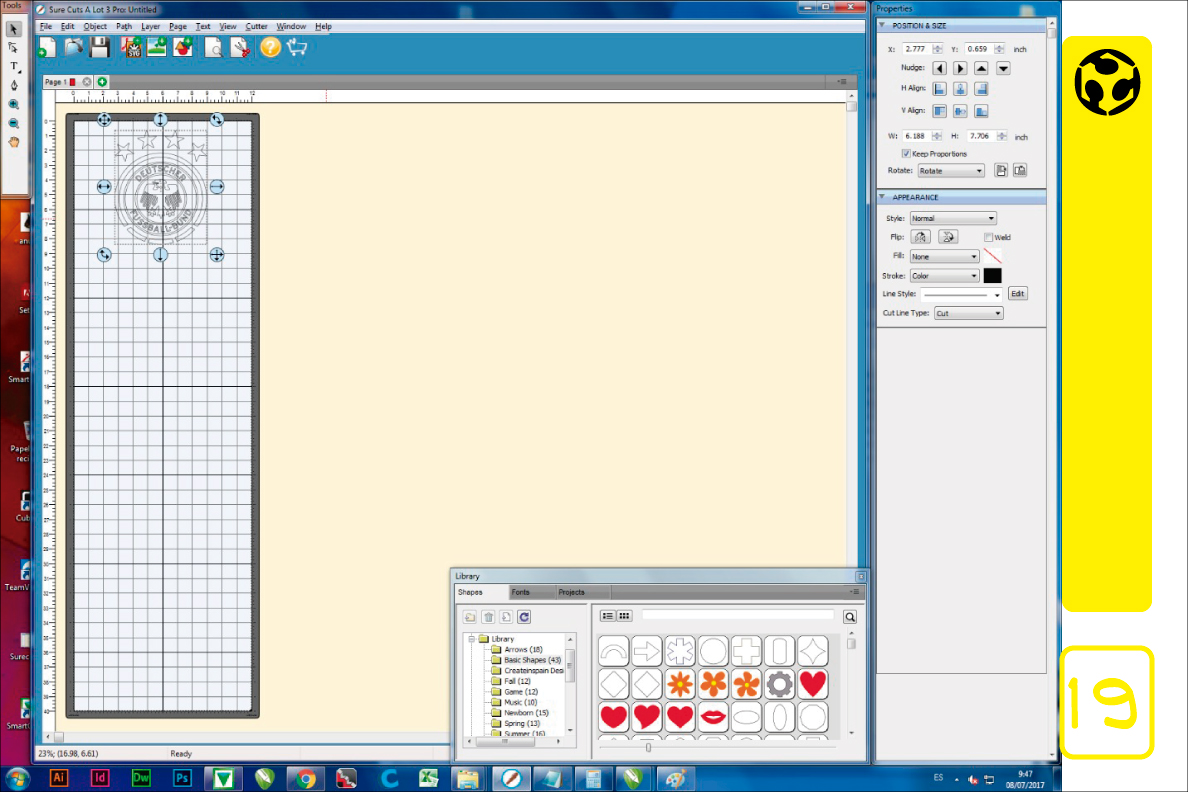Switch to the Fonts tab in Library
This screenshot has height=792, width=1188.
(x=521, y=593)
